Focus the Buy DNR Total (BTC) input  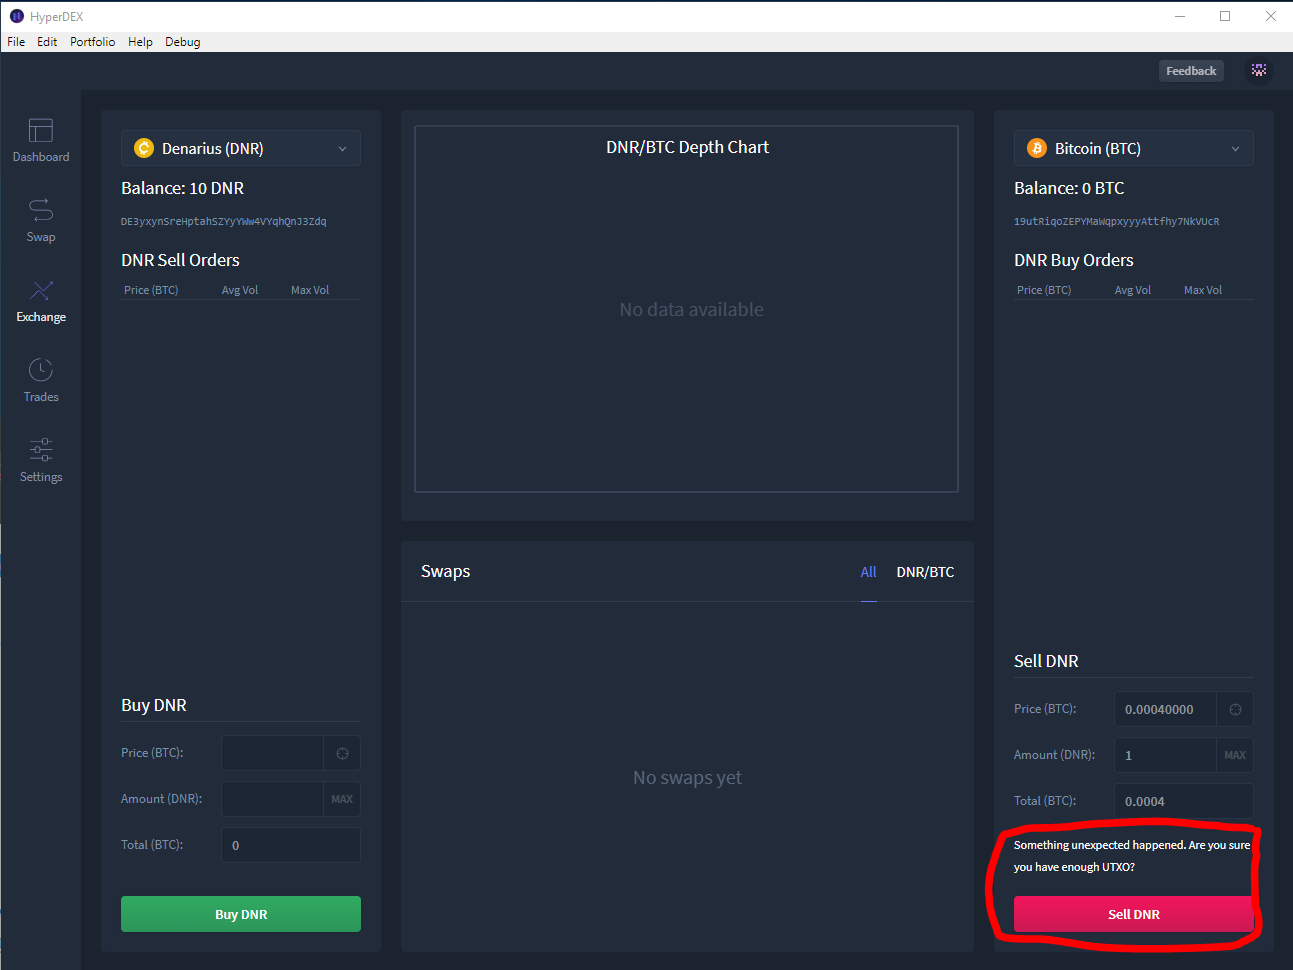coord(291,845)
